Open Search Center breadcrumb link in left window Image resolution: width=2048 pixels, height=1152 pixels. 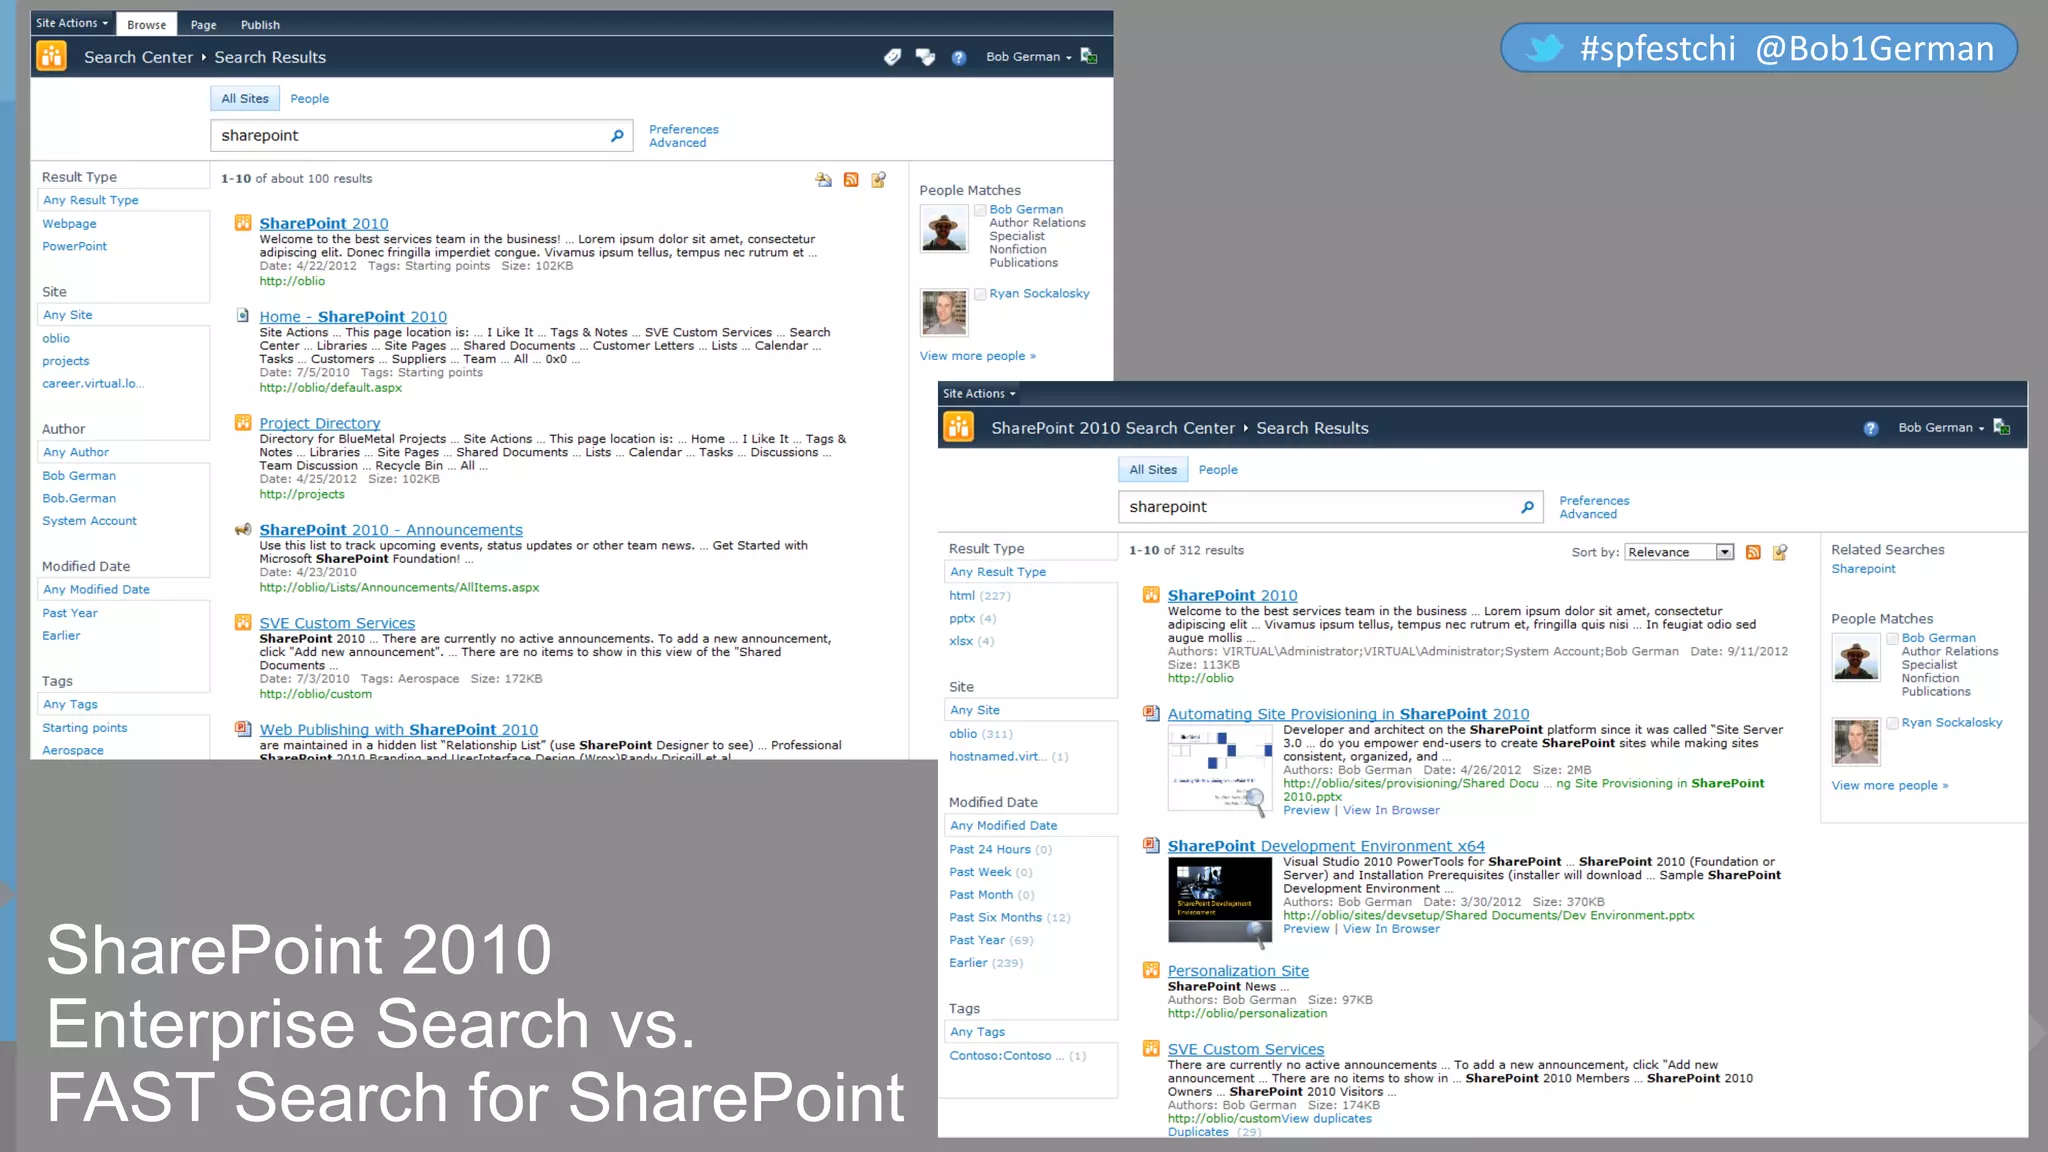coord(138,57)
